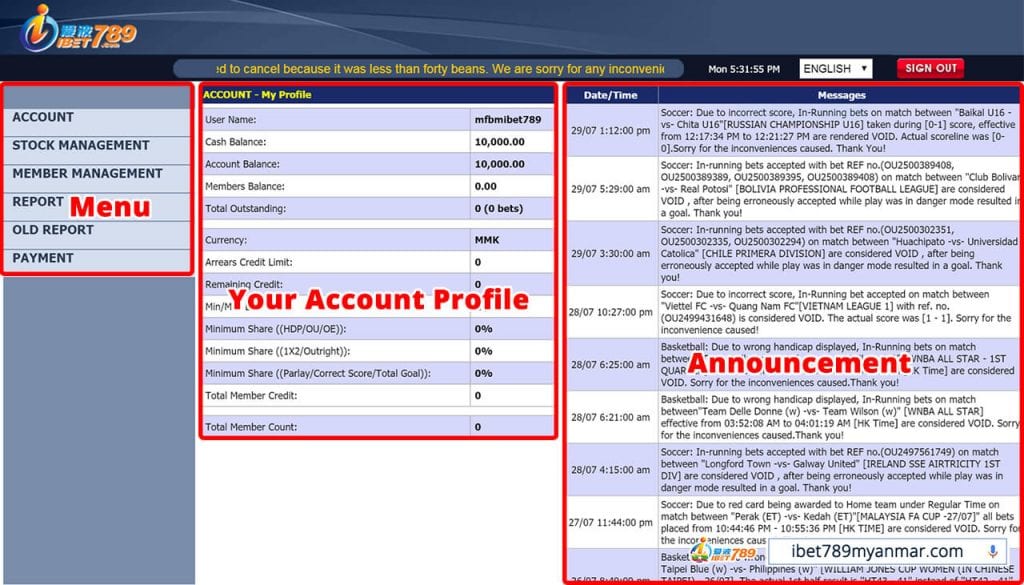Open the ENGLISH language dropdown

point(835,68)
